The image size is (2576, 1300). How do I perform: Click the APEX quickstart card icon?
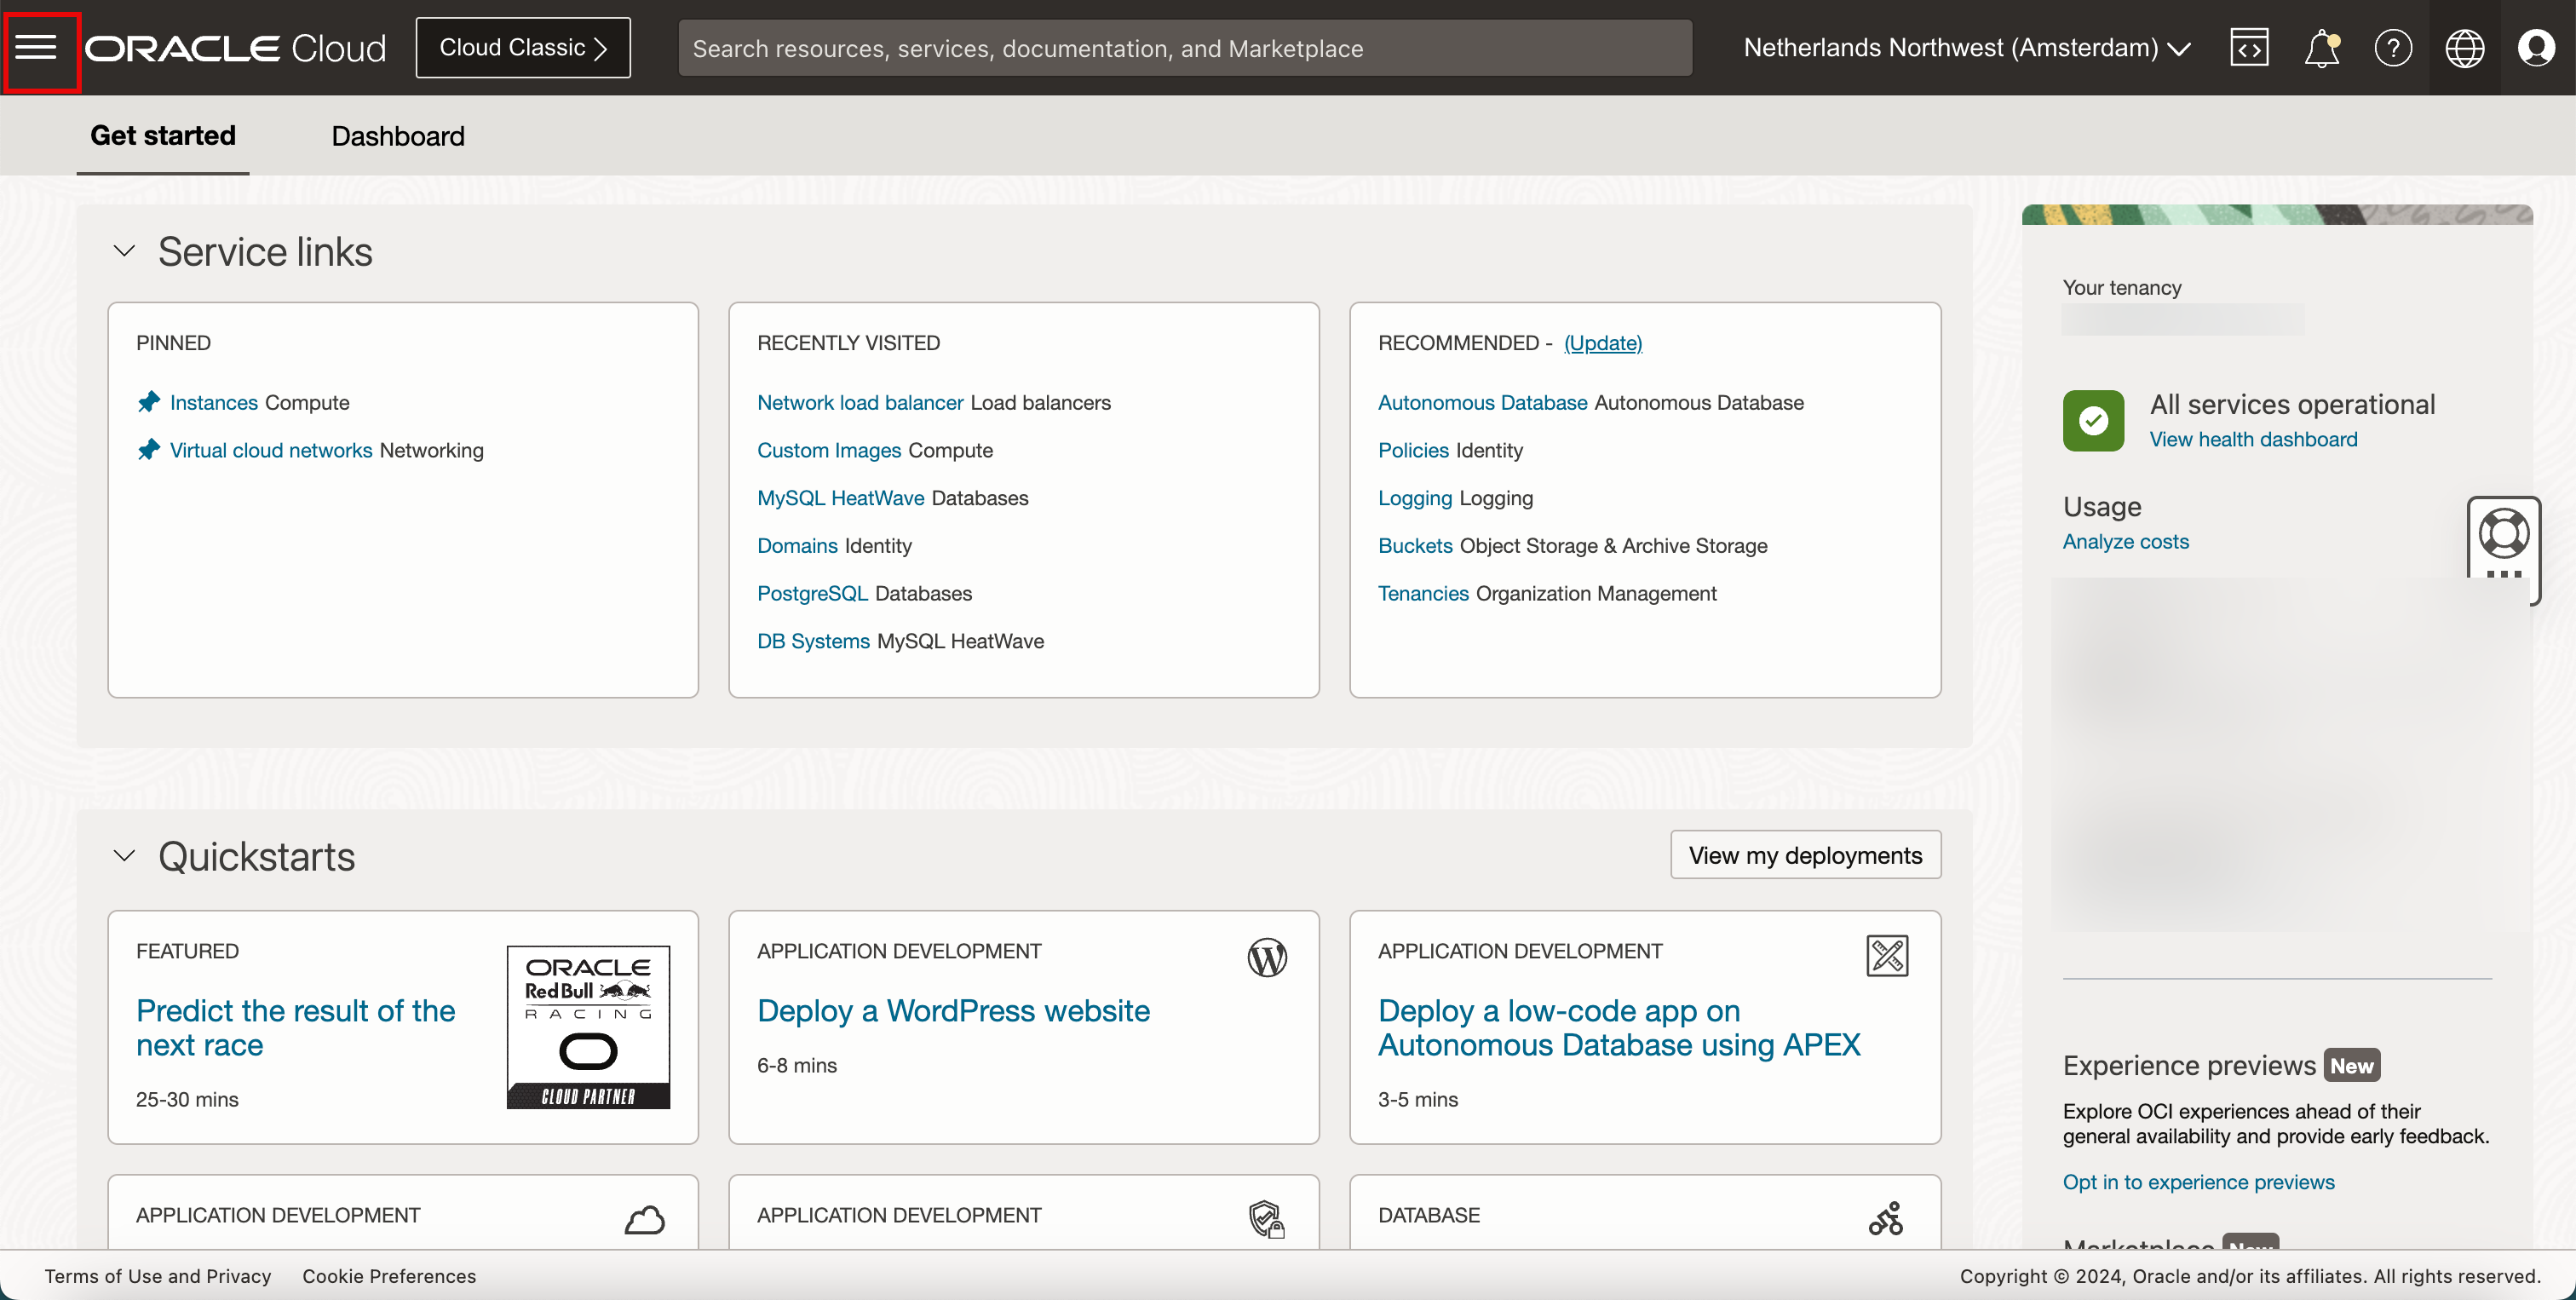click(1887, 956)
